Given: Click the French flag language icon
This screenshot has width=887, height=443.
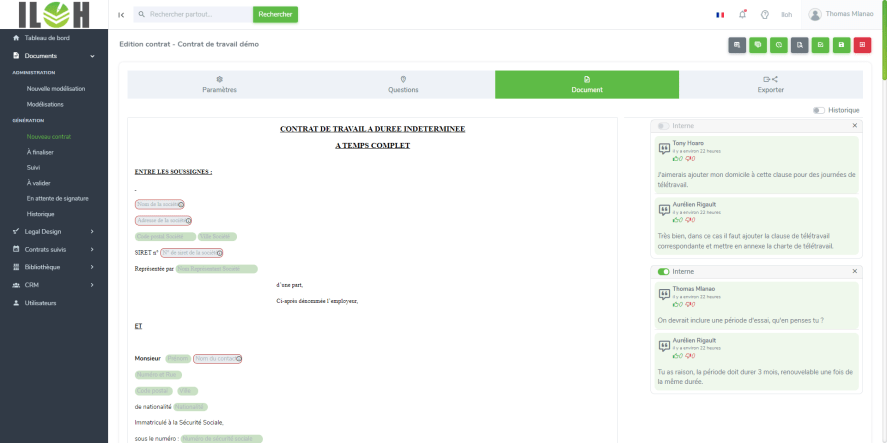Looking at the screenshot, I should [720, 15].
